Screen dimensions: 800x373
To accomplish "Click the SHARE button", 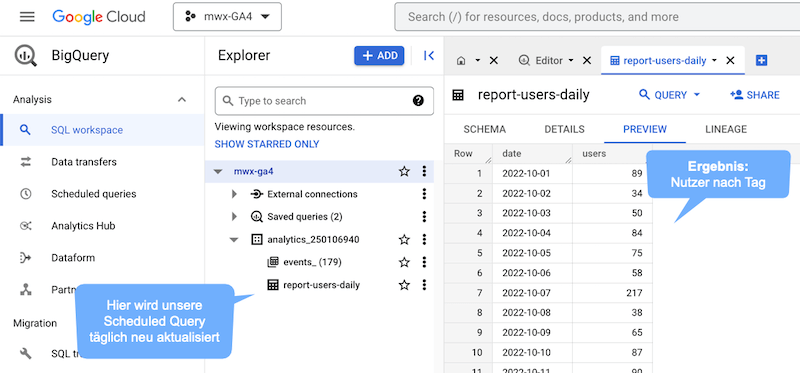I will (755, 95).
